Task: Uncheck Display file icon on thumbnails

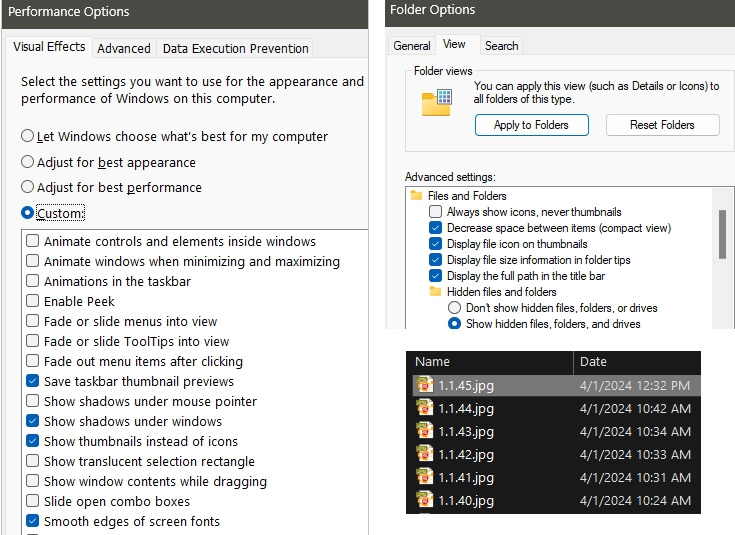Action: (x=435, y=243)
